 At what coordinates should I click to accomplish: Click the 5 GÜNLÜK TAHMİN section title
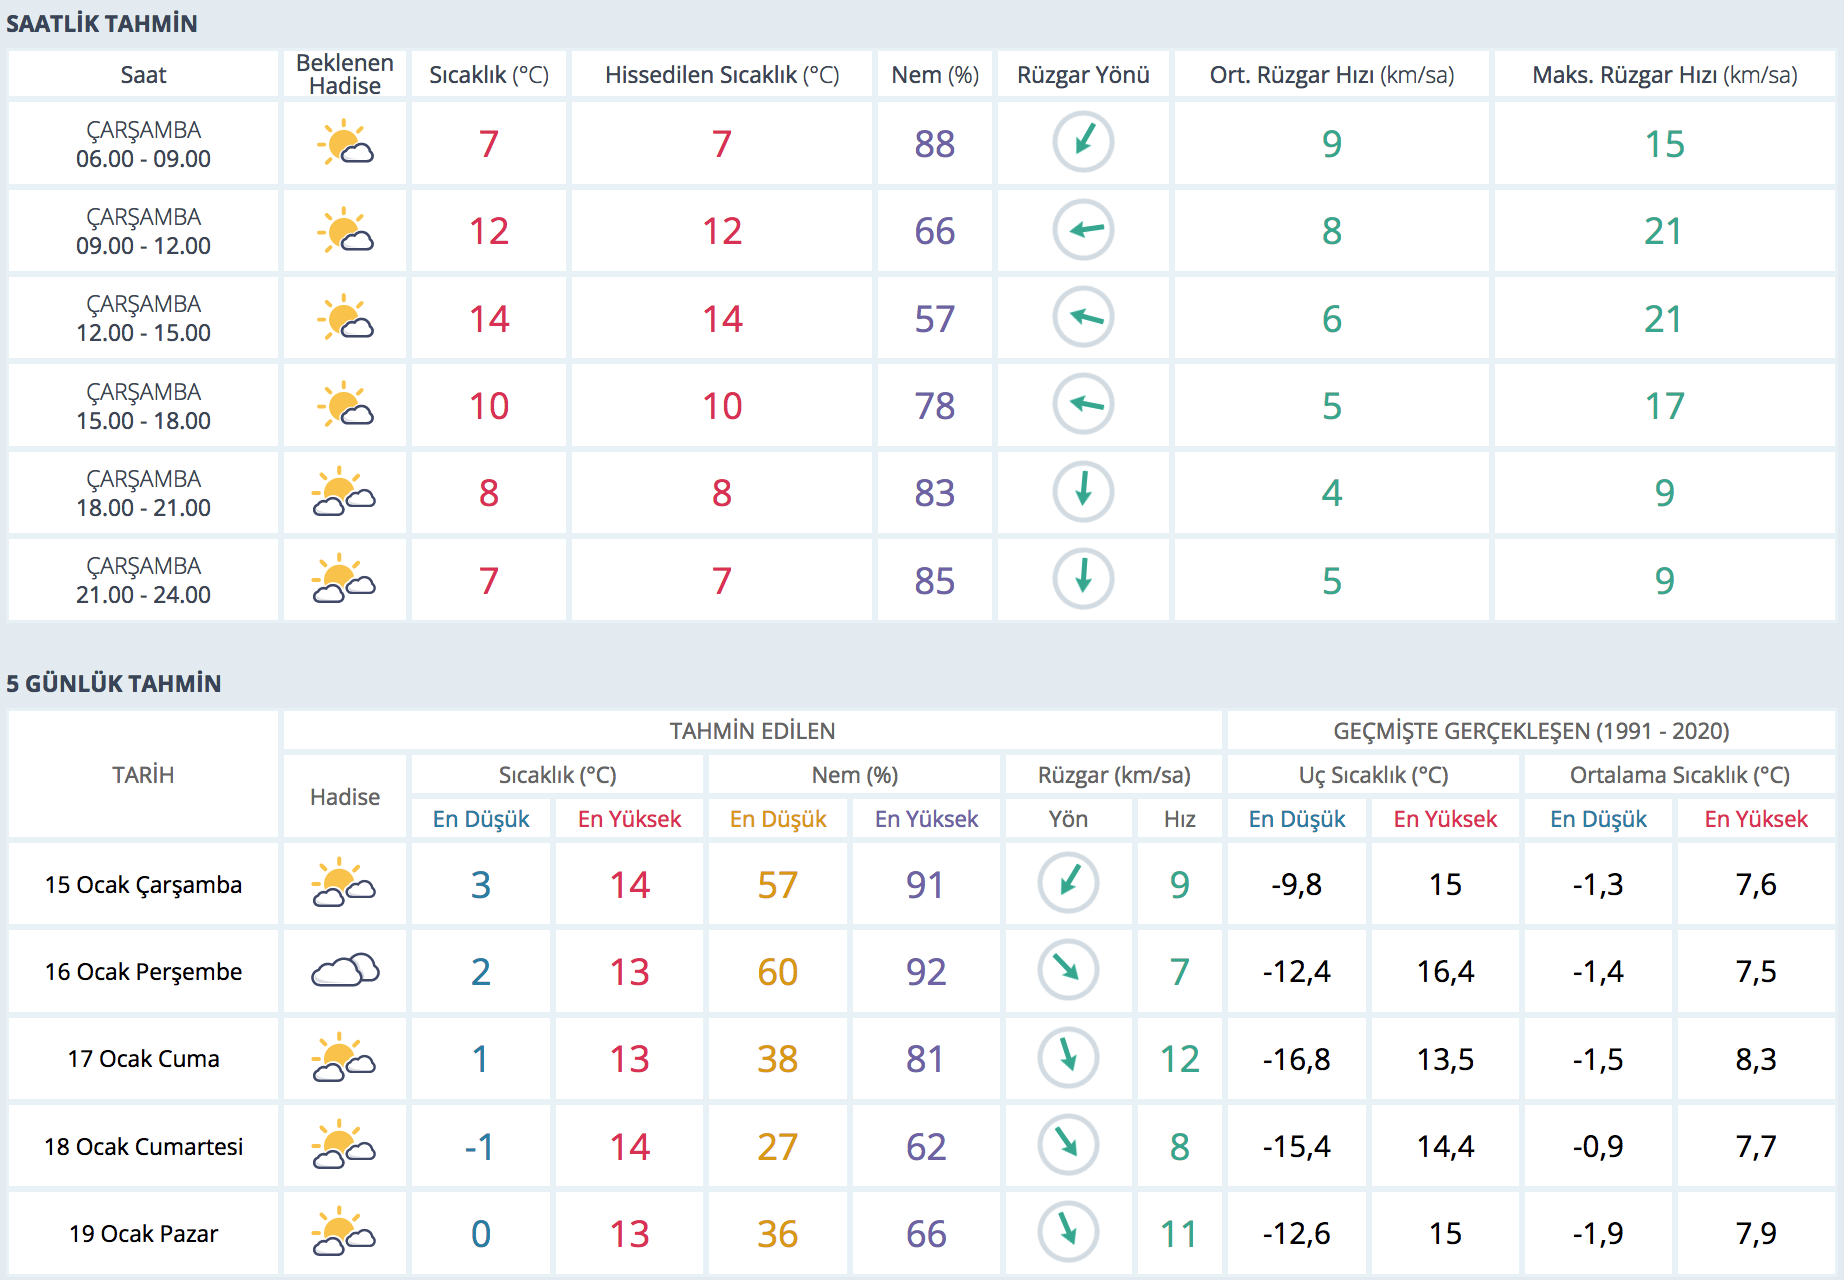(114, 684)
